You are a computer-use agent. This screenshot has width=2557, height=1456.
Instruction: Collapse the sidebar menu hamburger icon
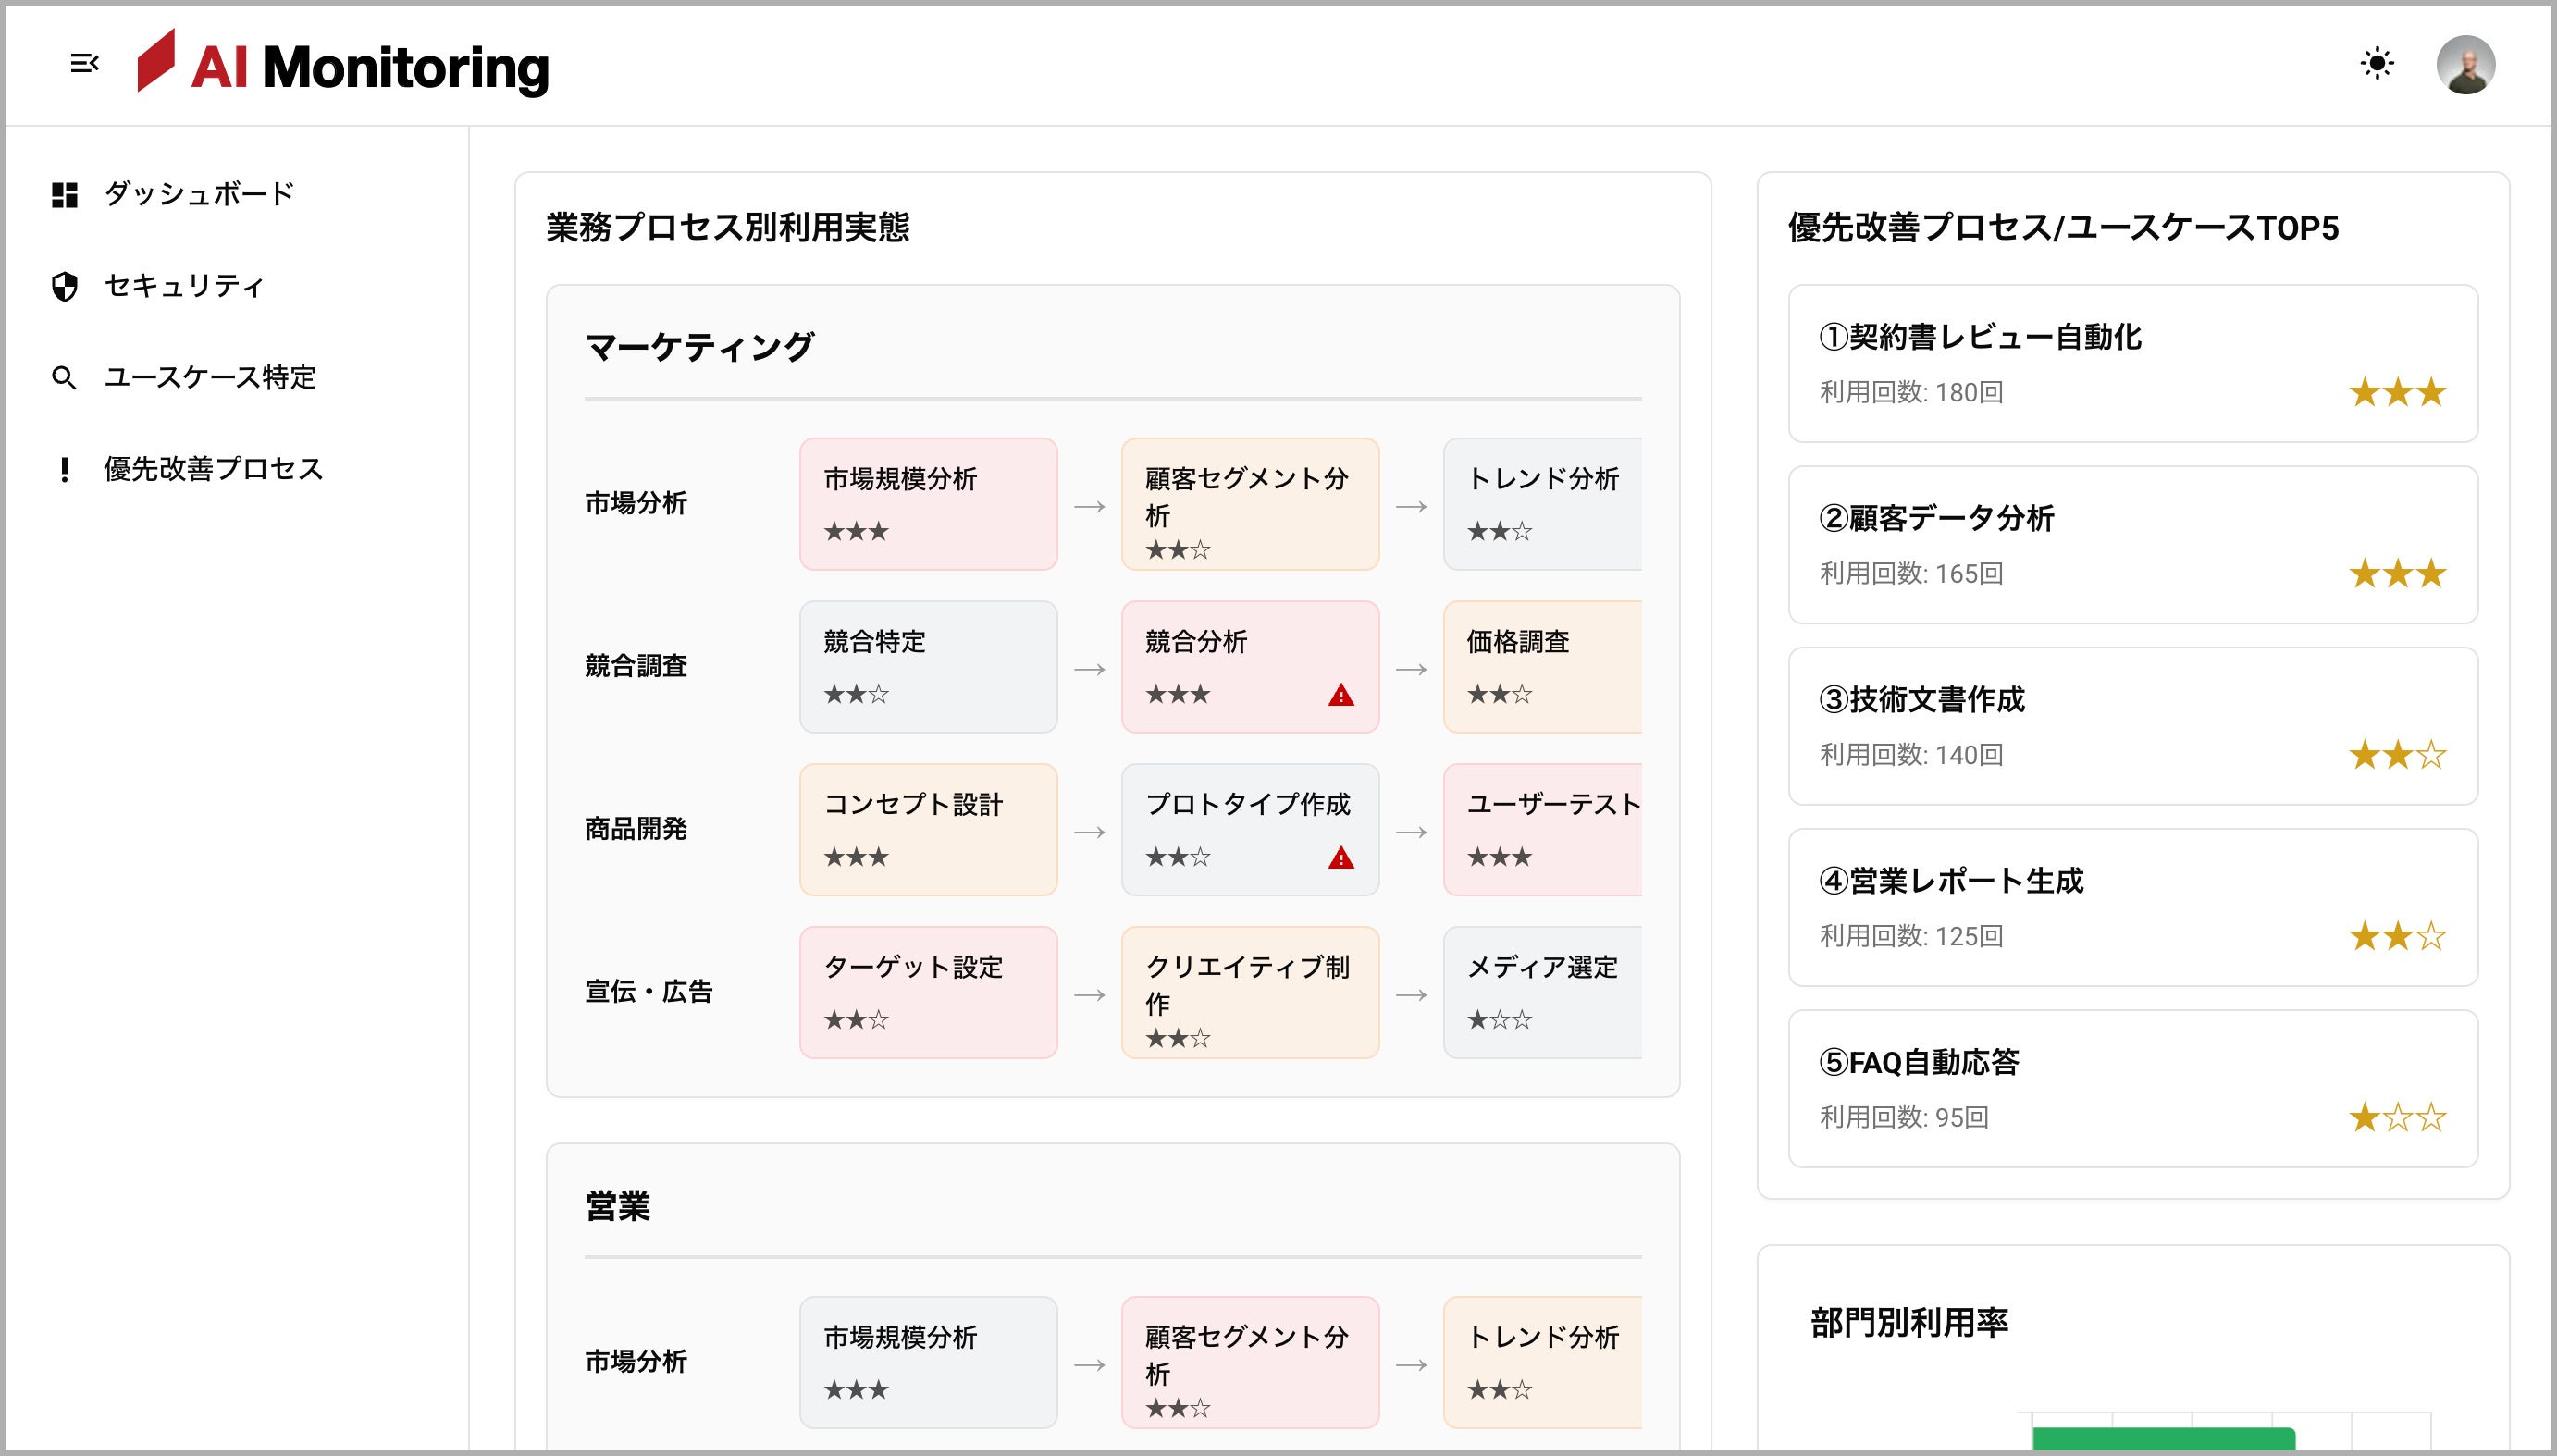(85, 64)
